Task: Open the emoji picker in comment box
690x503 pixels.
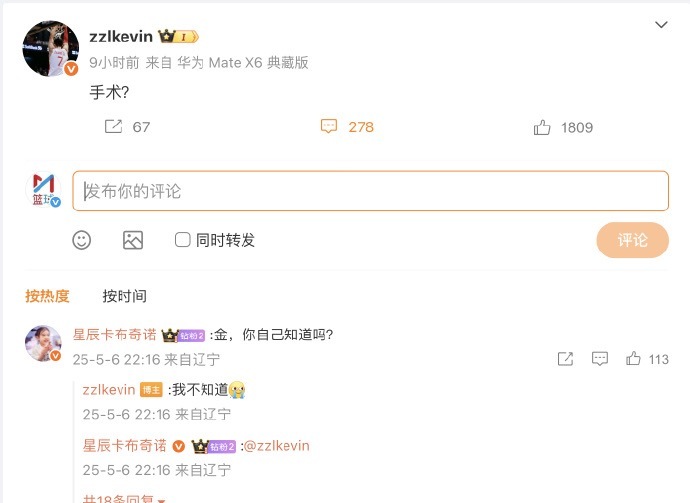Action: point(82,240)
